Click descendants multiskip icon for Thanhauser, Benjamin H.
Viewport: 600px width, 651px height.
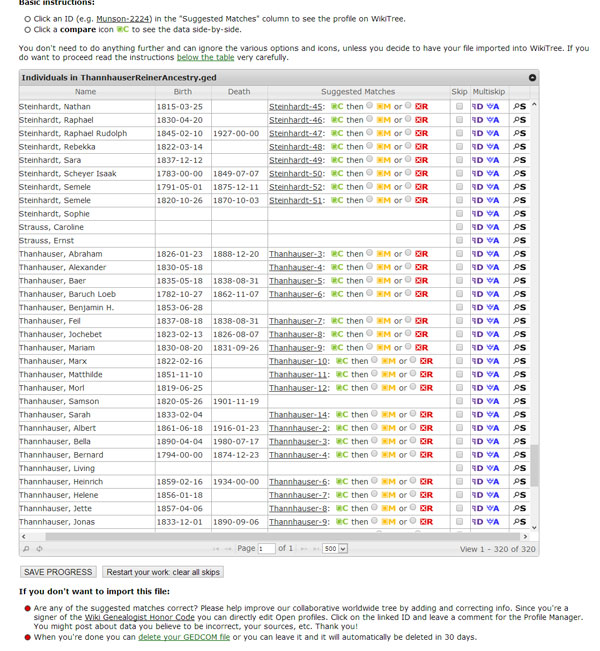(x=477, y=308)
